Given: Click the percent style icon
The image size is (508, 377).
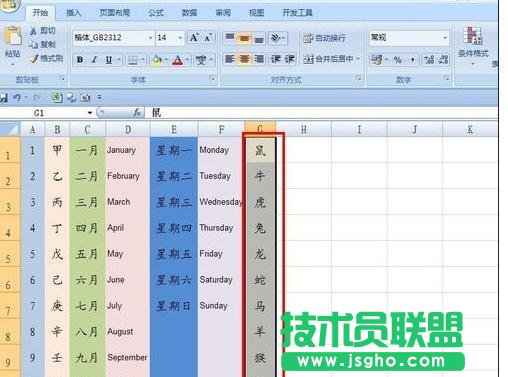Looking at the screenshot, I should pyautogui.click(x=397, y=60).
